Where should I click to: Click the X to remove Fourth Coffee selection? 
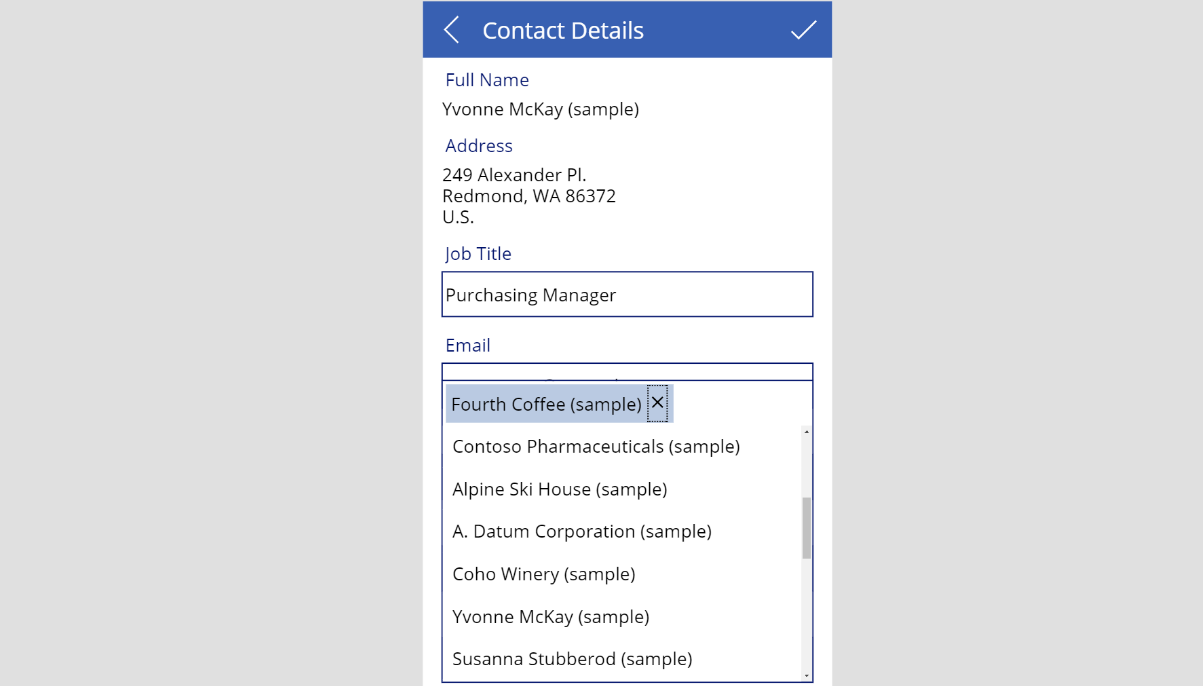pos(657,403)
